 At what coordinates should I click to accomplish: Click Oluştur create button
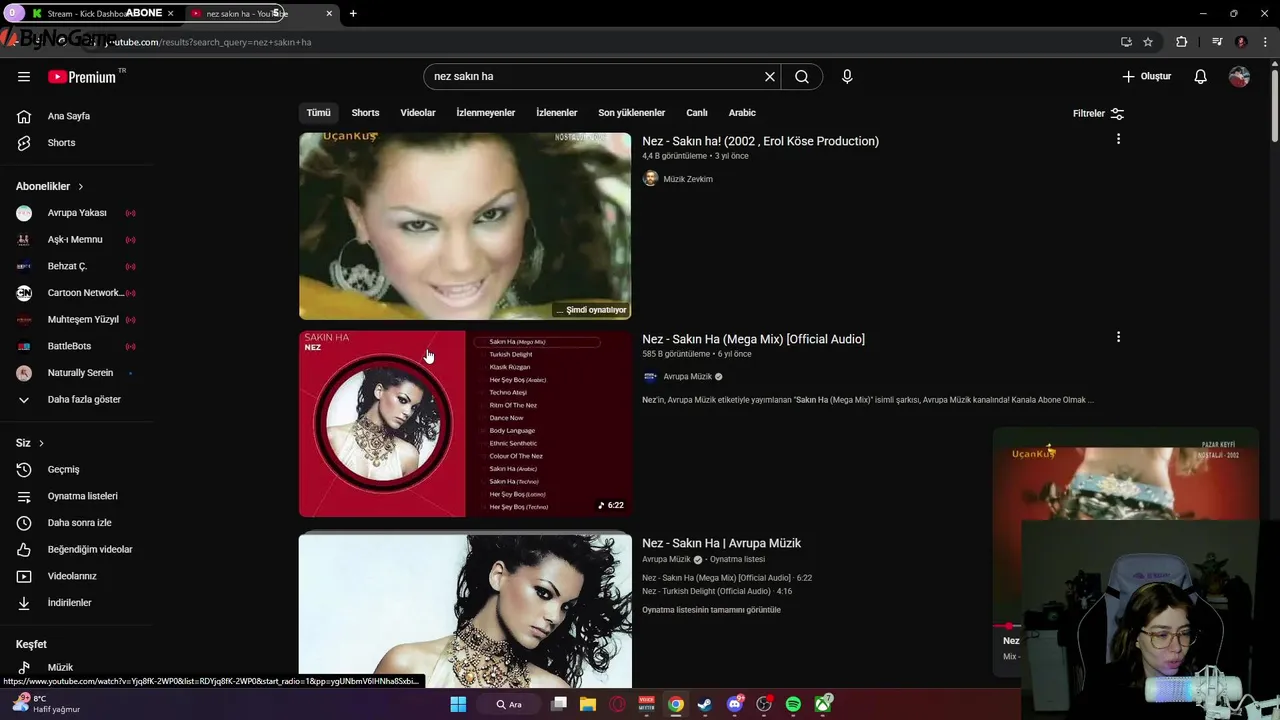click(1146, 76)
